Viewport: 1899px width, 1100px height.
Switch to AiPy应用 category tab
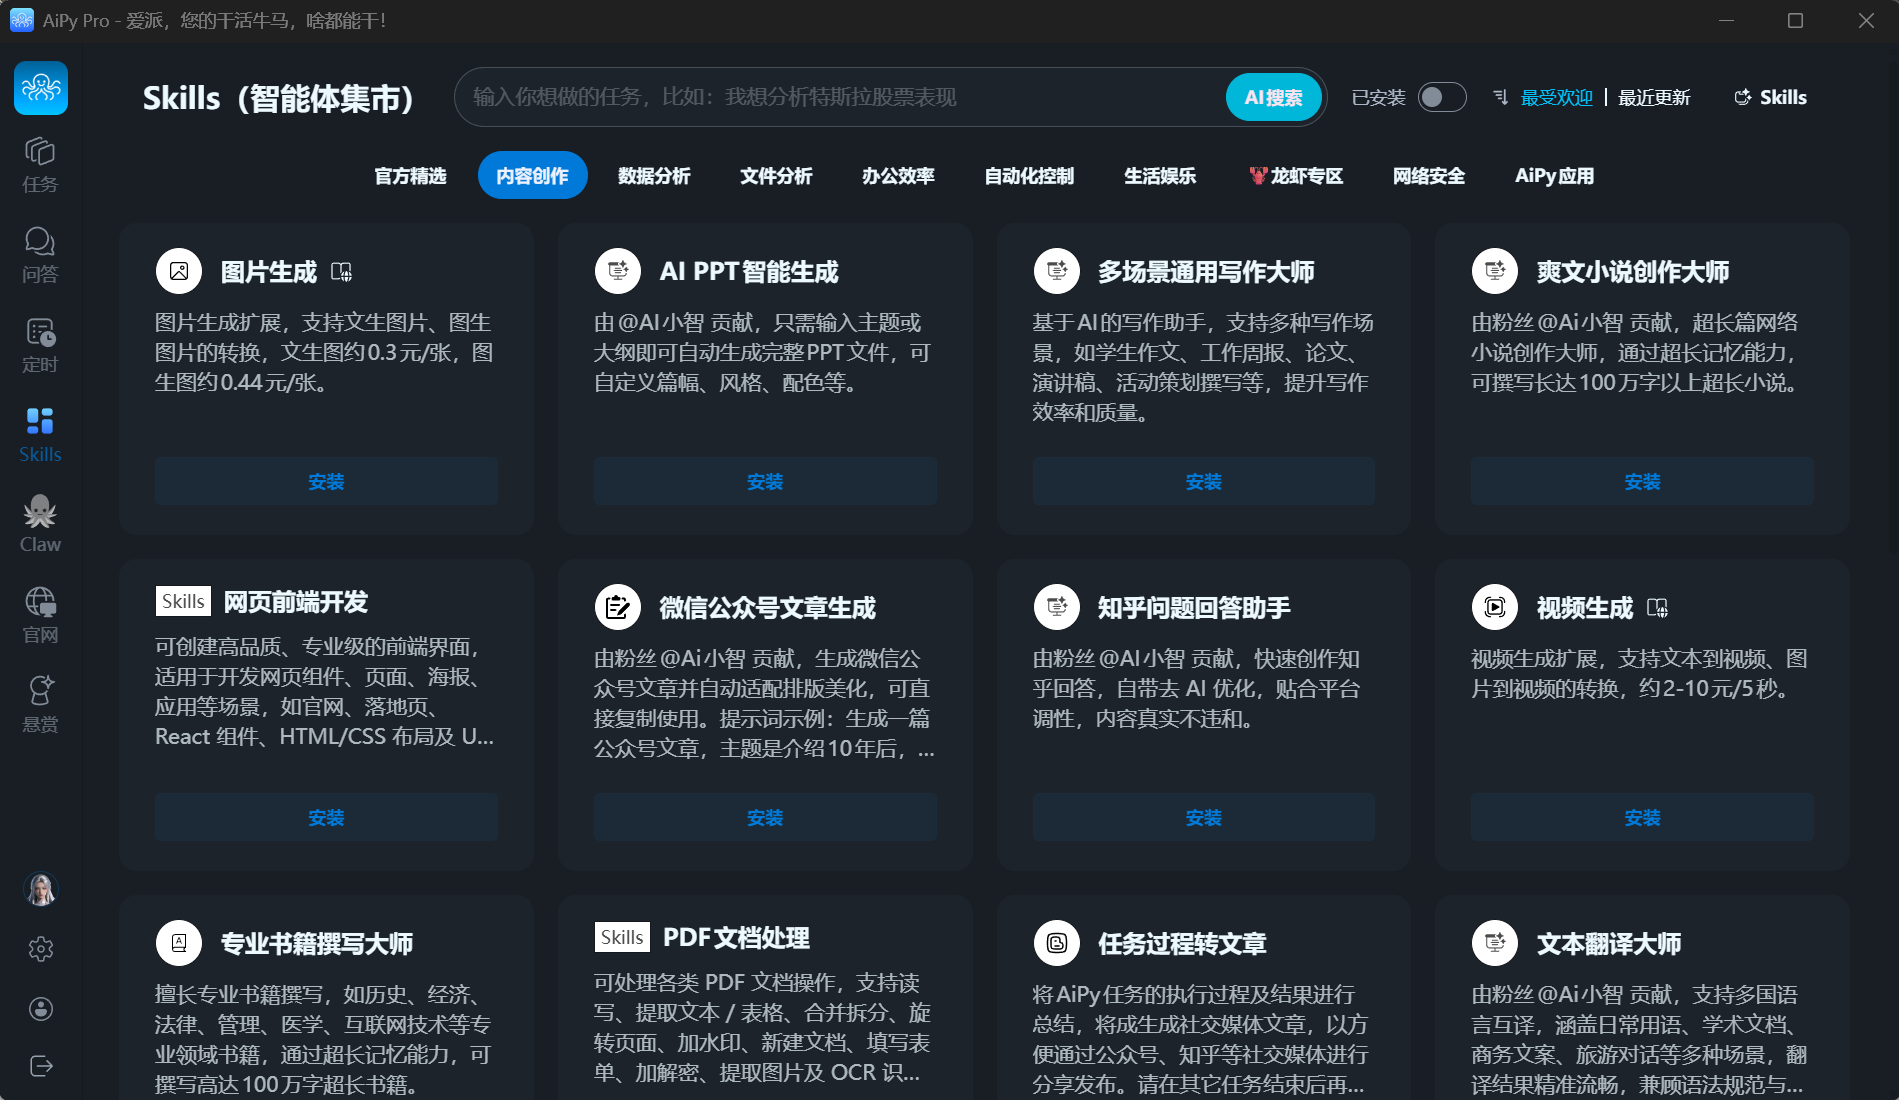[1554, 176]
